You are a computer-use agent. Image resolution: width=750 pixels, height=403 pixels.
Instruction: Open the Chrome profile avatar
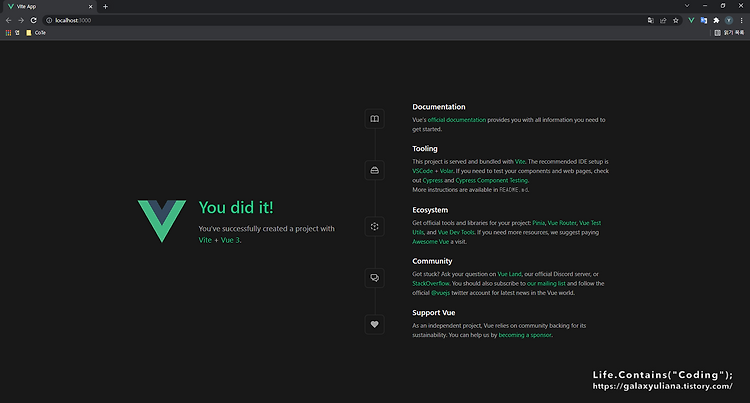pos(728,20)
